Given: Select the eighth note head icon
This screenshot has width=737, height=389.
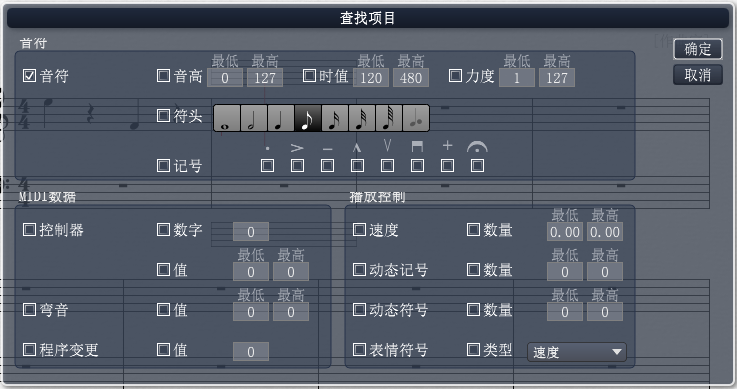Looking at the screenshot, I should coord(308,118).
